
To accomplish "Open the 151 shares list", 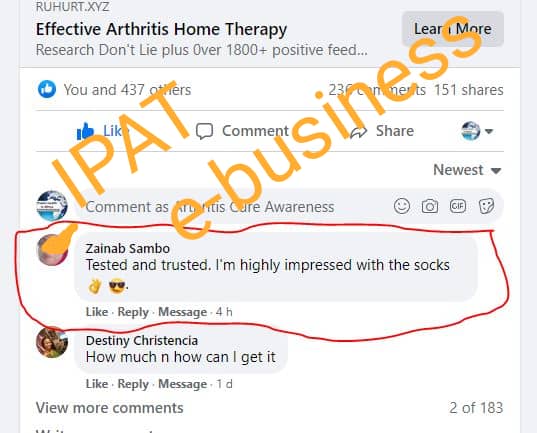I will click(469, 90).
